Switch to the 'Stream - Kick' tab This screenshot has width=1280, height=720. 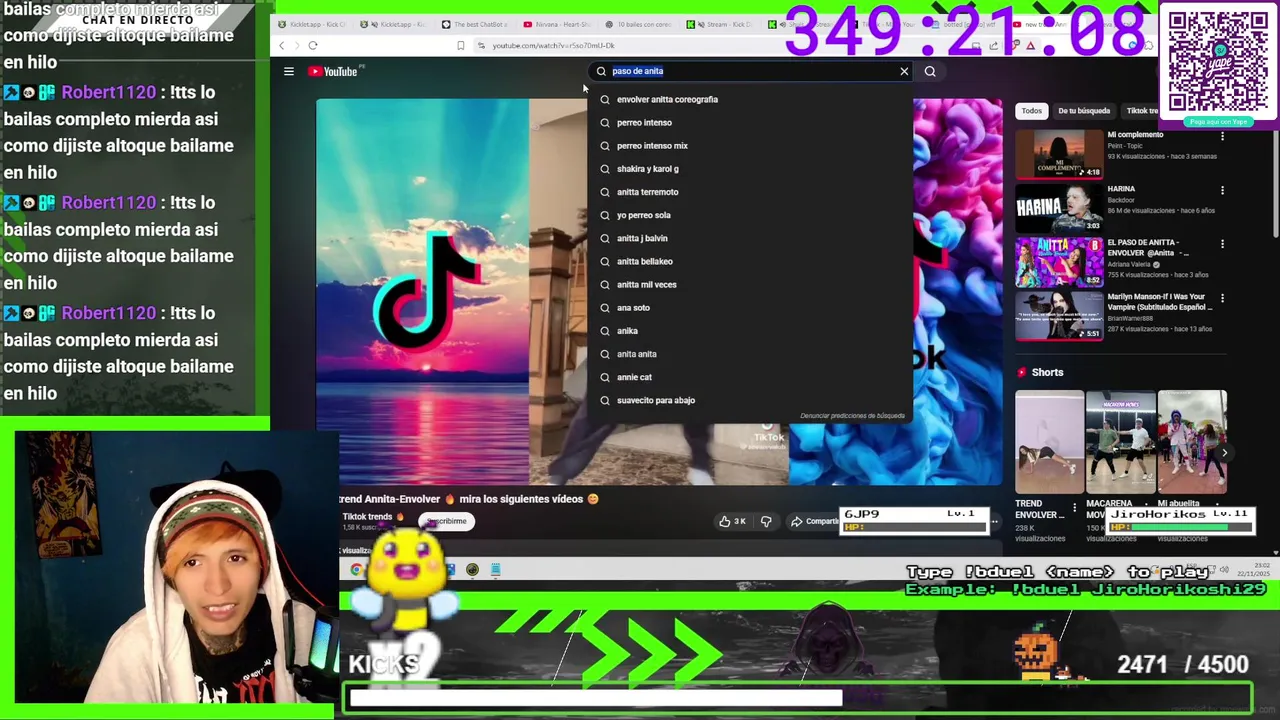[x=720, y=24]
